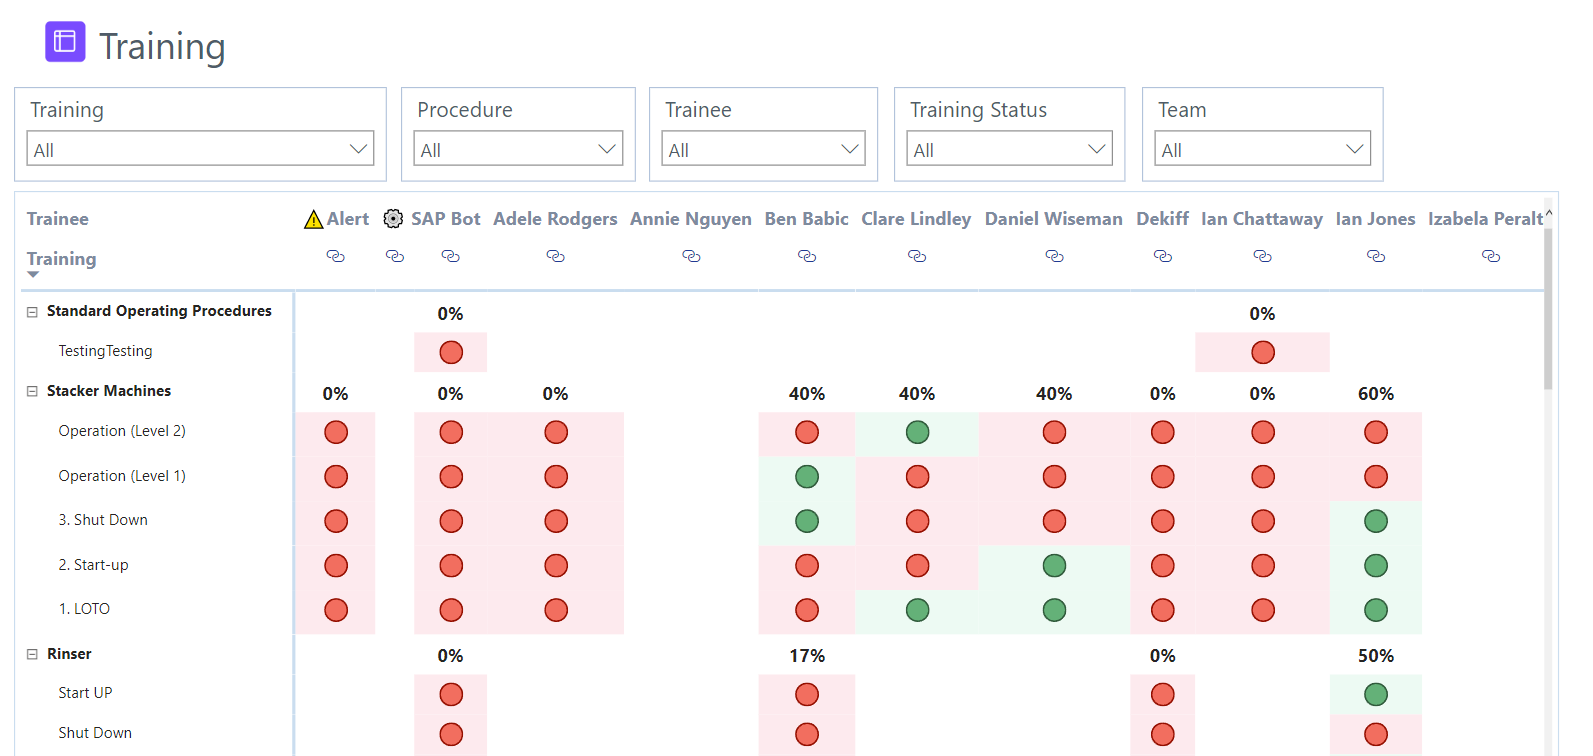
Task: Select the Clare Lindley column header
Action: pyautogui.click(x=916, y=219)
